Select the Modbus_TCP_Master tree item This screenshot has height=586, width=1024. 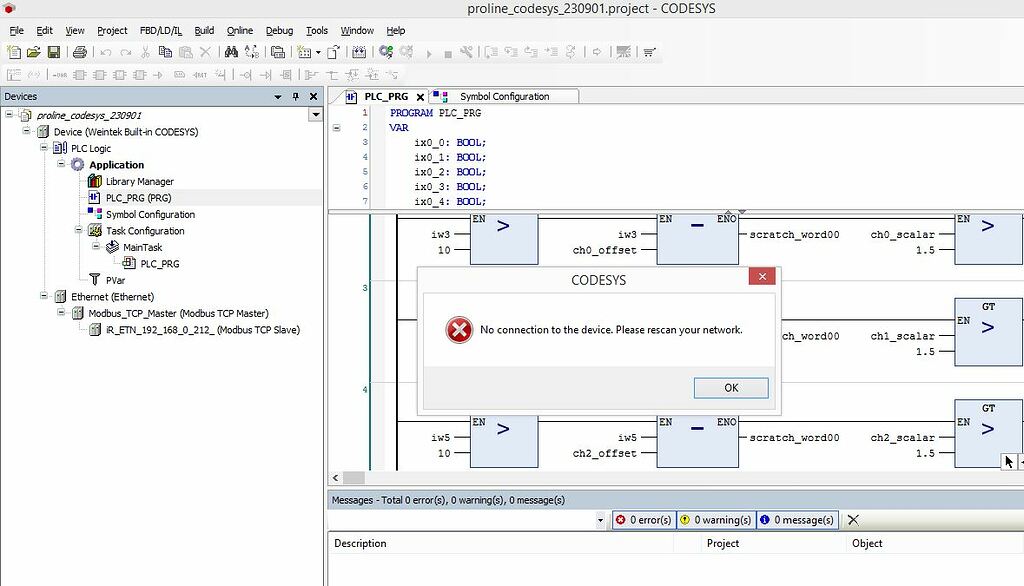(178, 313)
